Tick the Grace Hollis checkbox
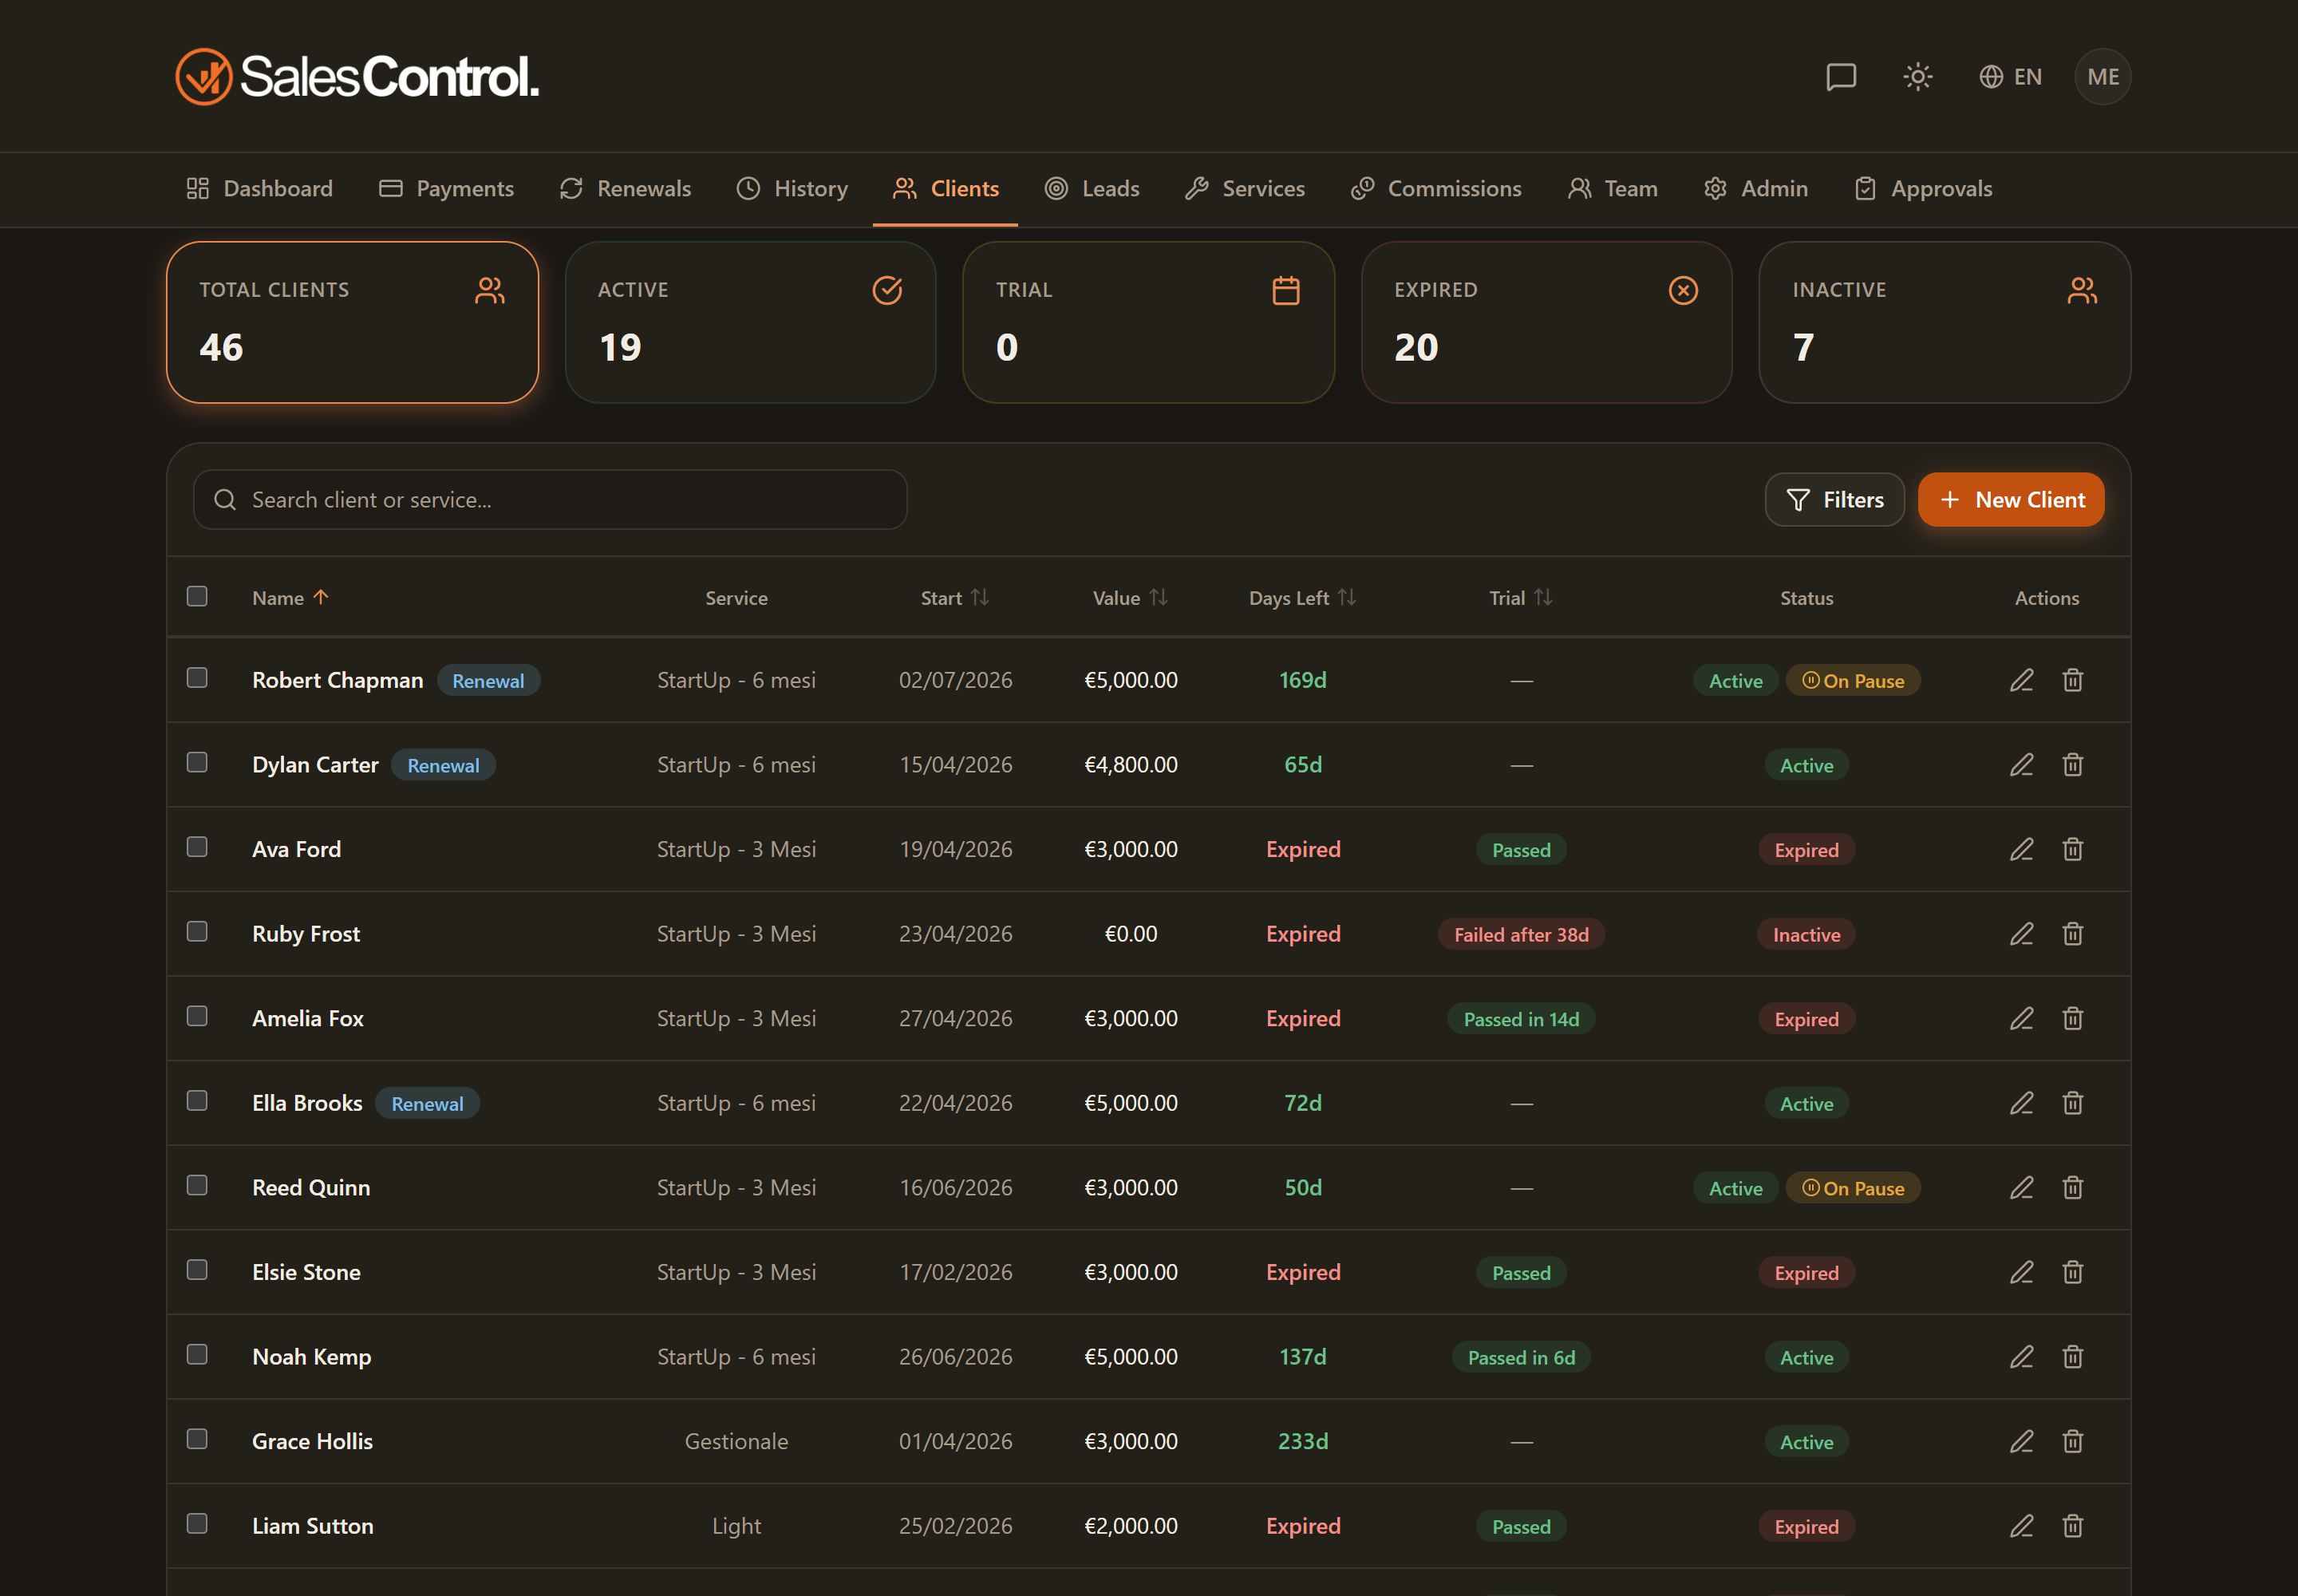 tap(197, 1439)
